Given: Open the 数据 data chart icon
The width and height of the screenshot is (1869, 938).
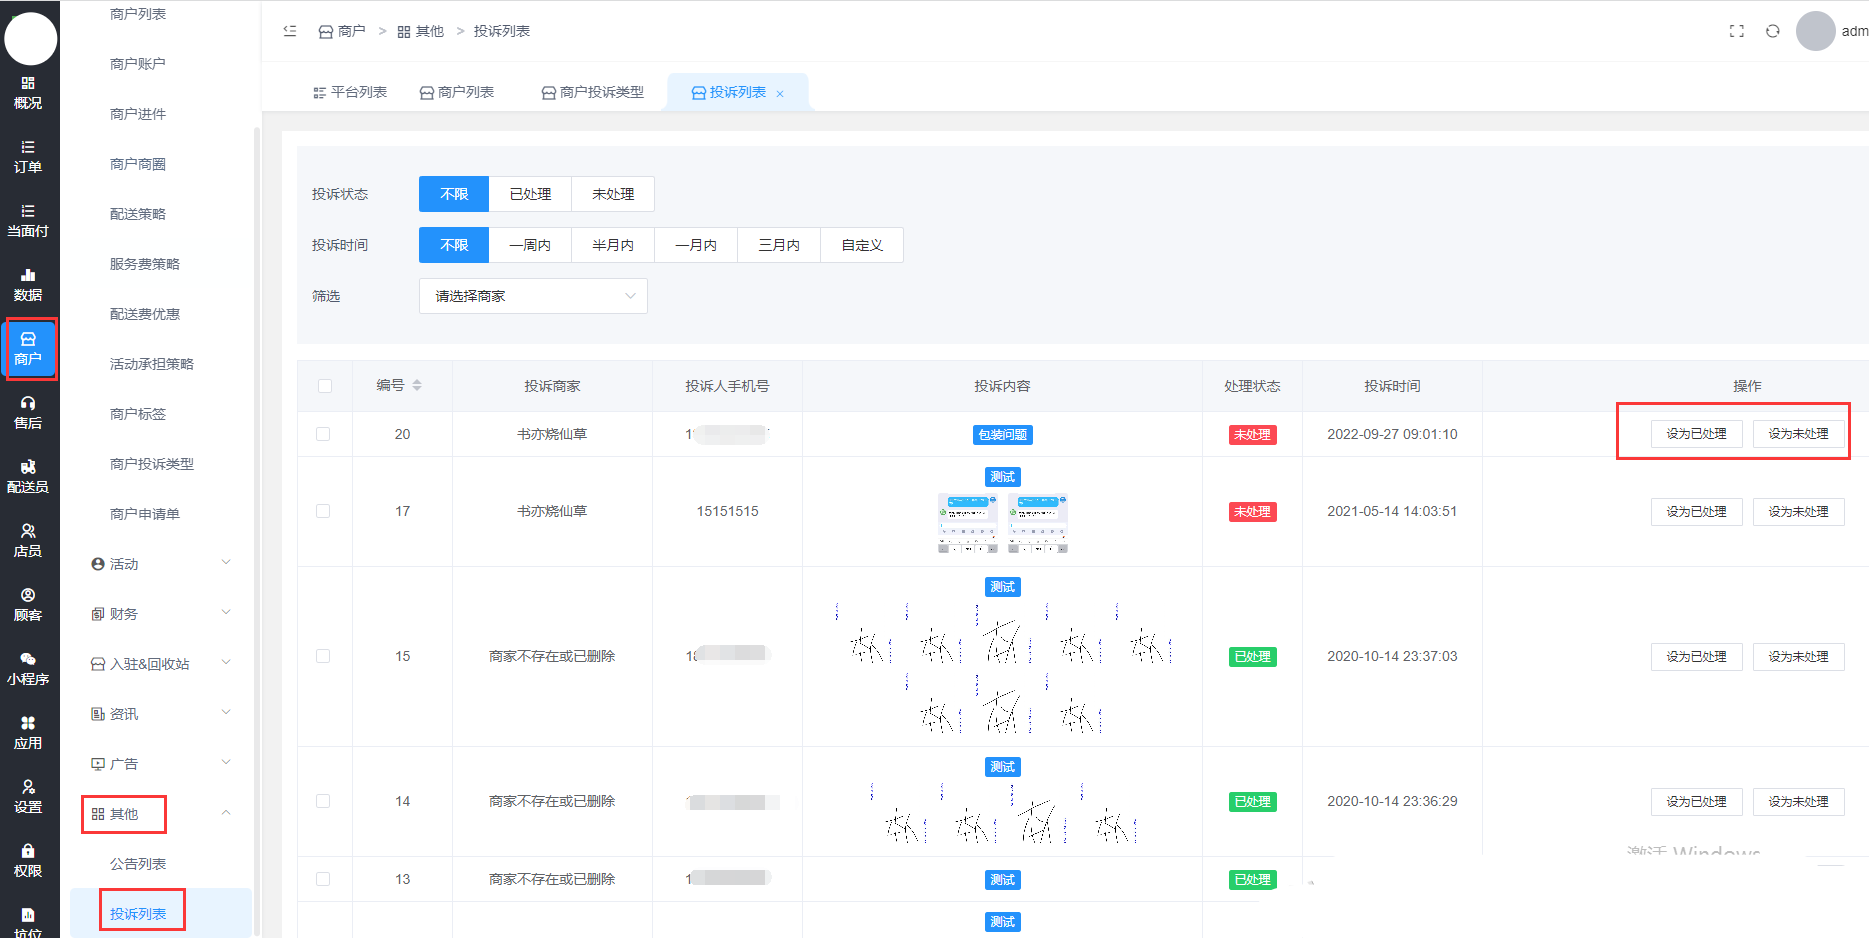Looking at the screenshot, I should pyautogui.click(x=28, y=284).
